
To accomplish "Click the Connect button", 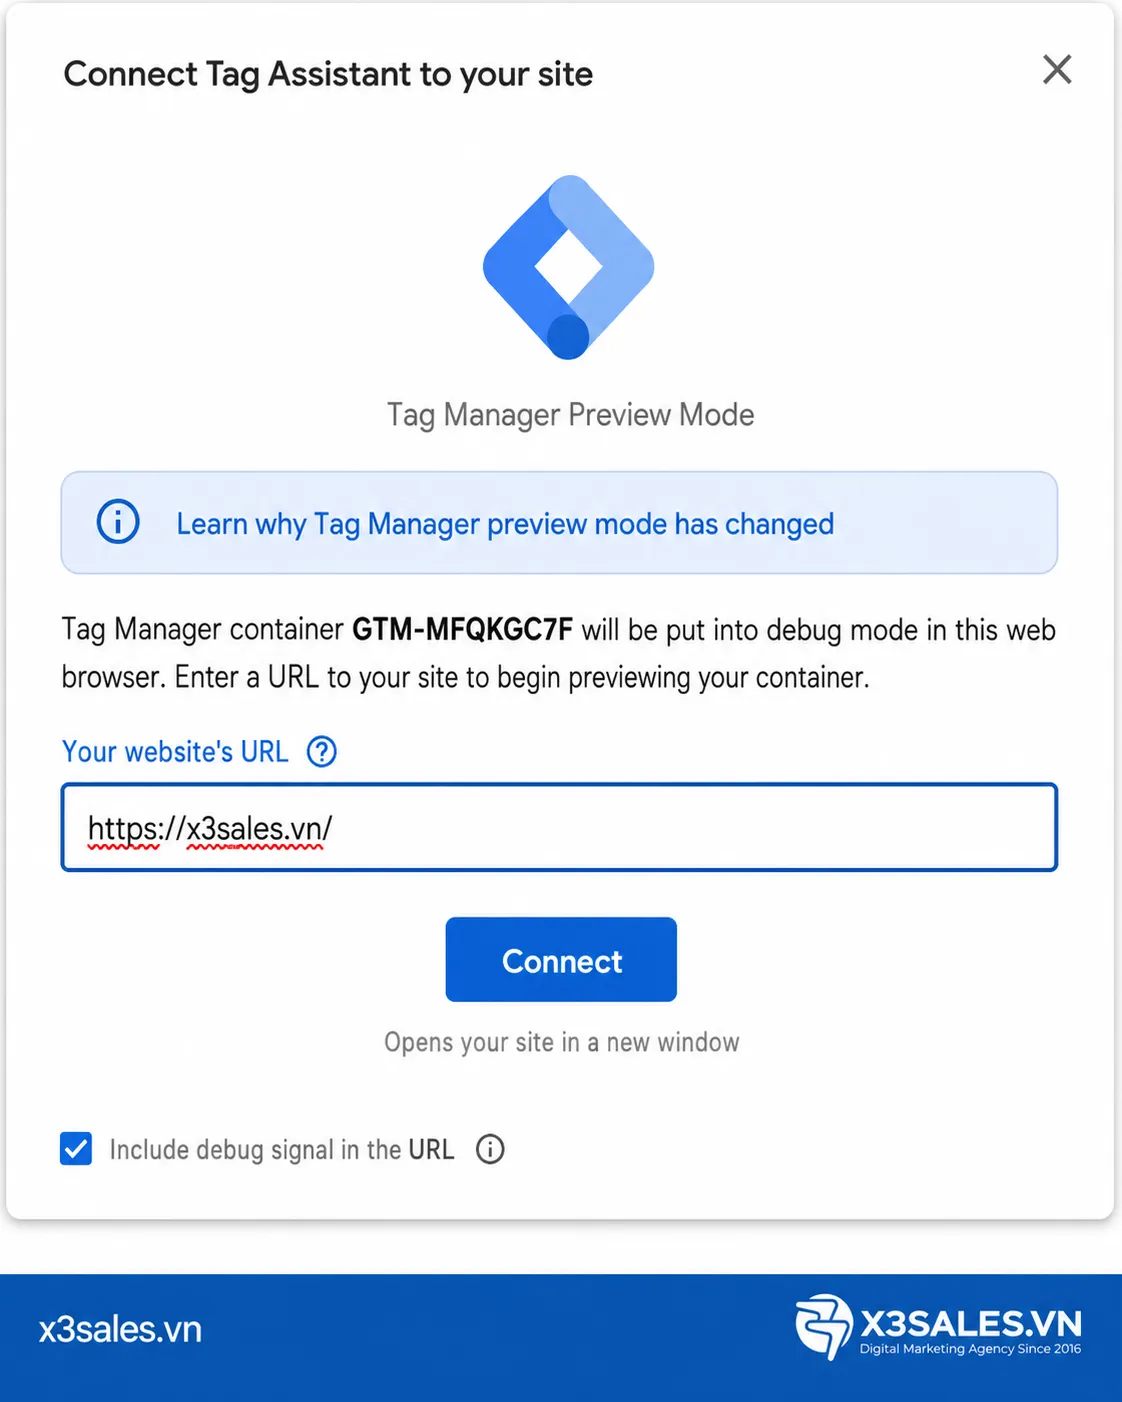I will pos(561,960).
